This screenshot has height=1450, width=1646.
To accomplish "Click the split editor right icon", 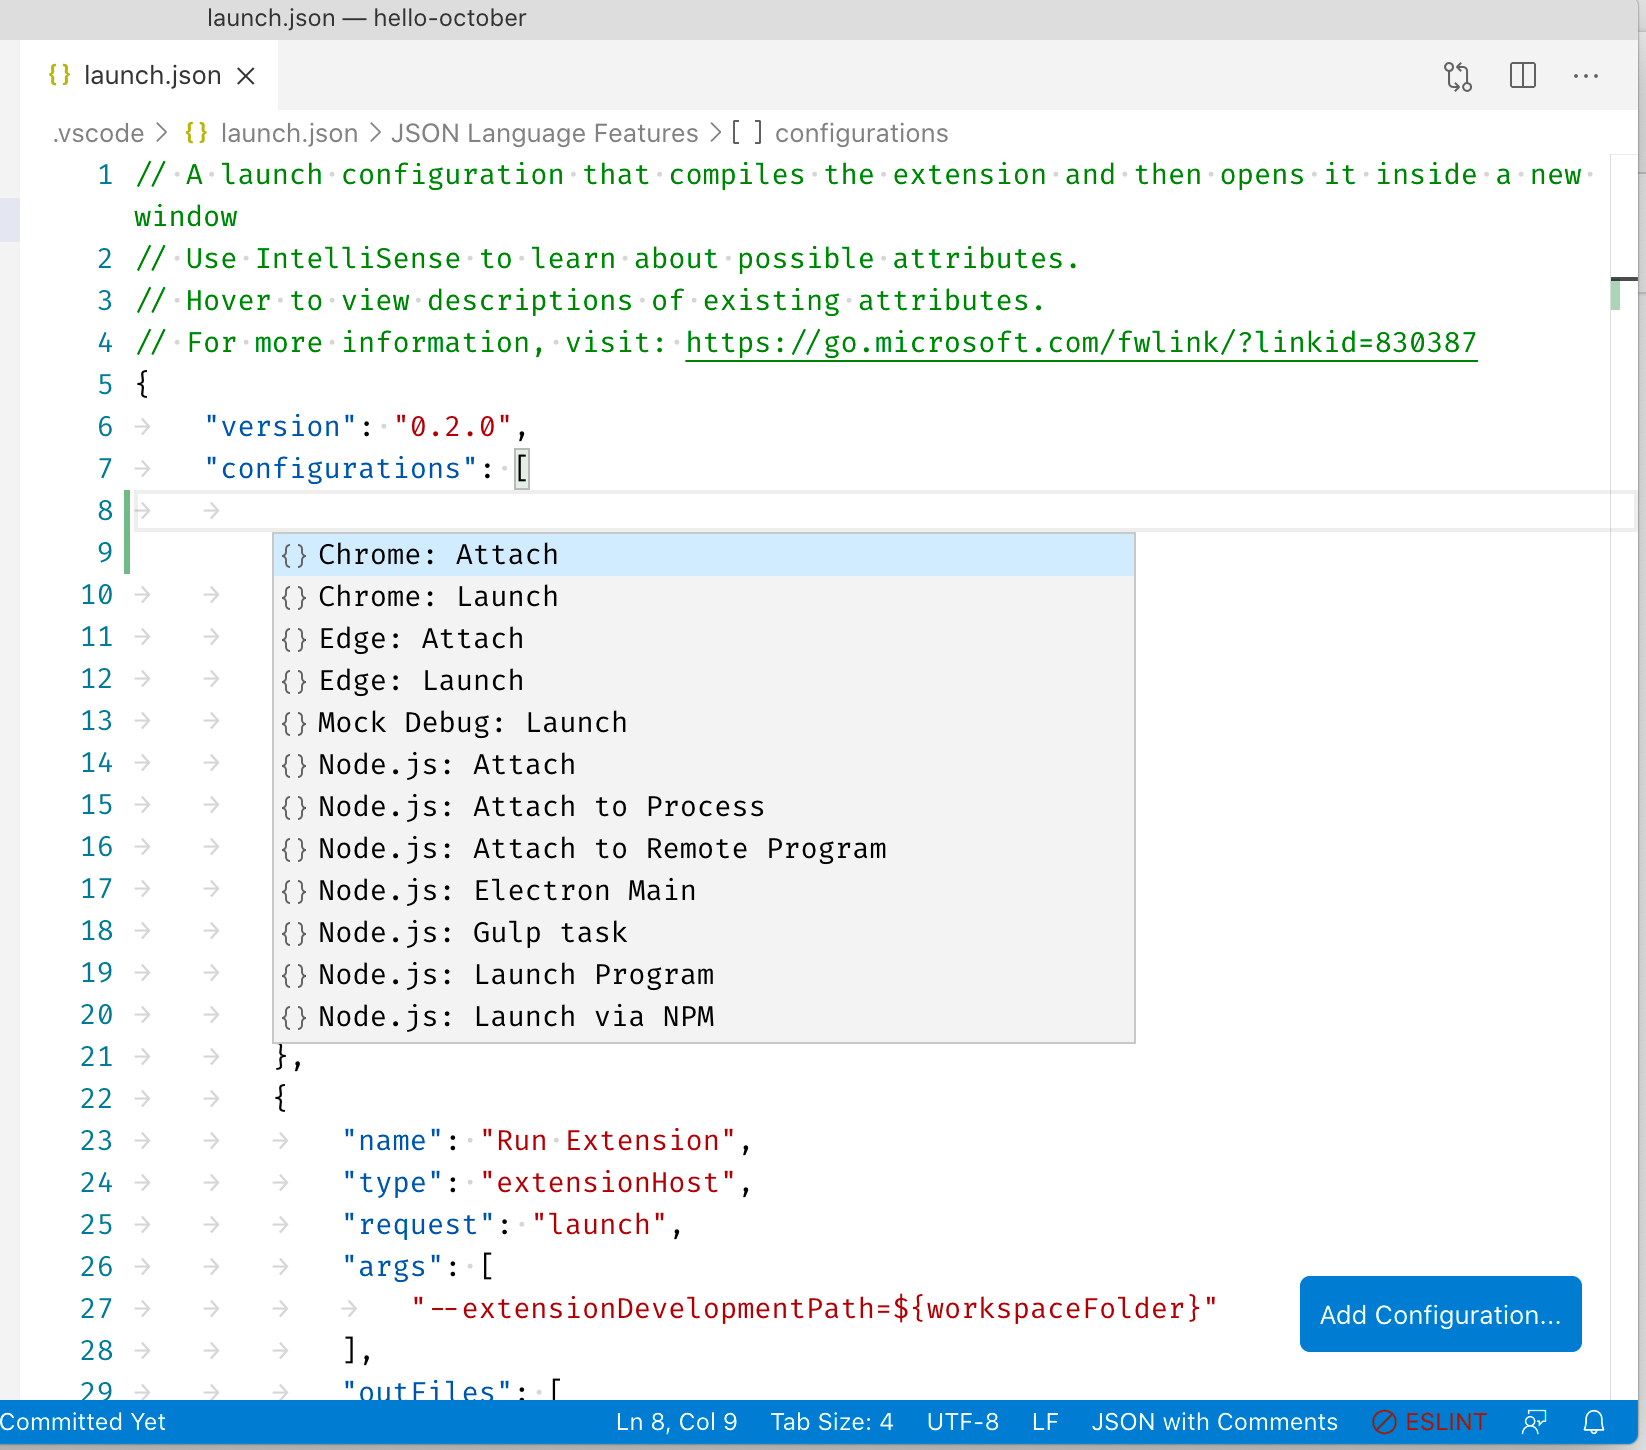I will [1523, 76].
